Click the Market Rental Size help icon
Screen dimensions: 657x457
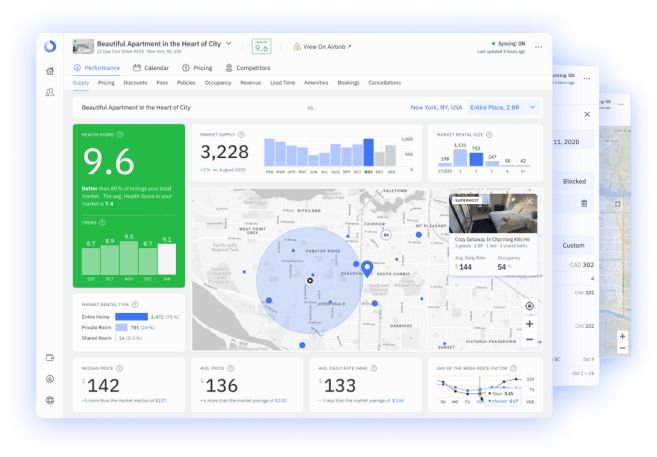point(489,134)
